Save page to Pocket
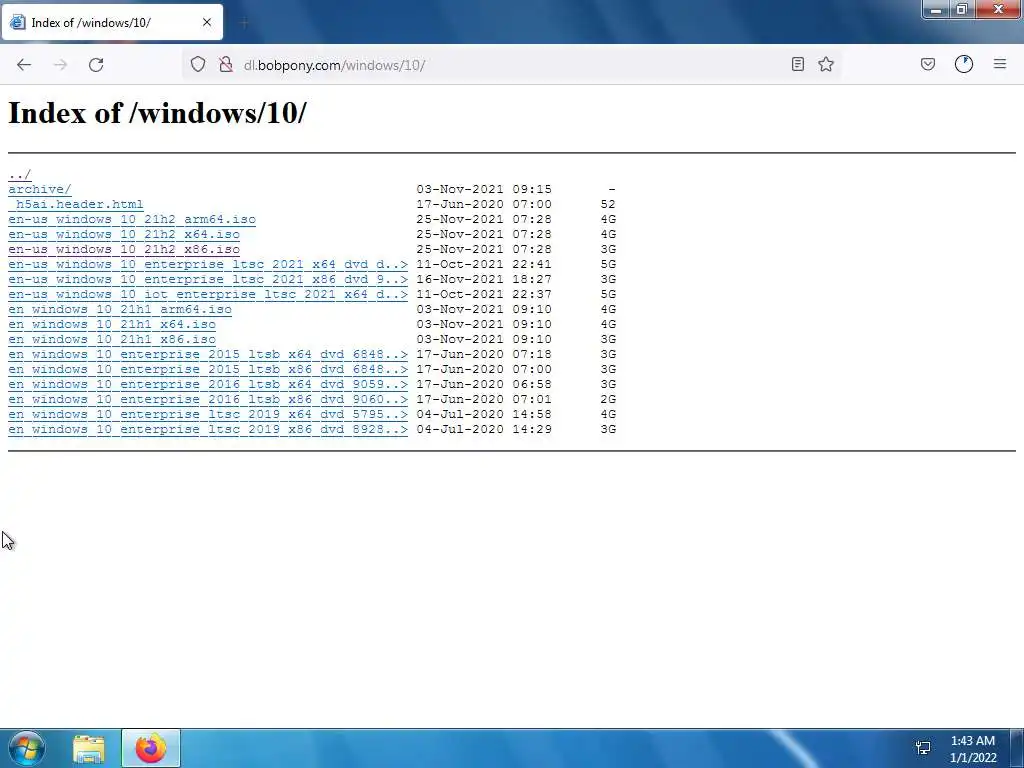 [x=927, y=64]
